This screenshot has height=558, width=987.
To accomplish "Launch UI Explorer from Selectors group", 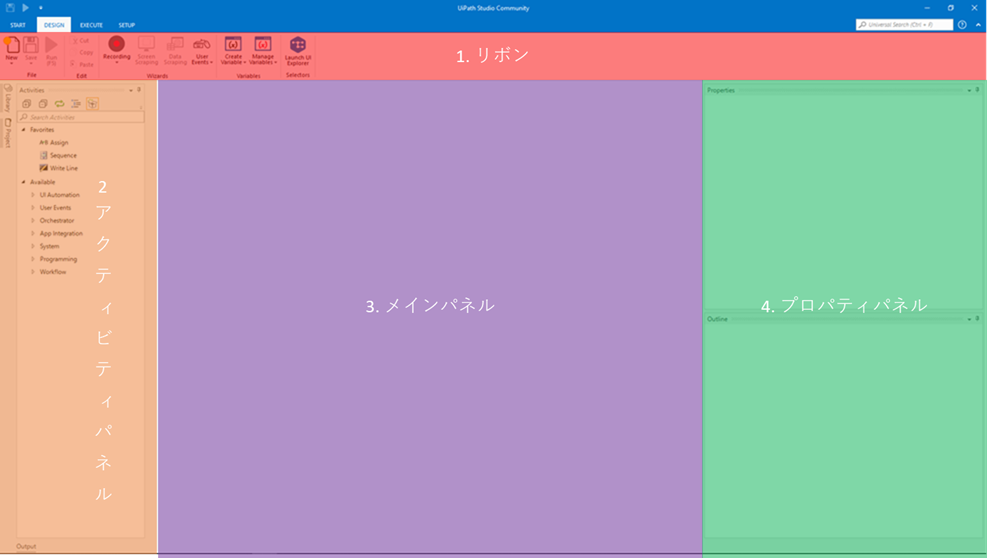I will click(x=298, y=50).
